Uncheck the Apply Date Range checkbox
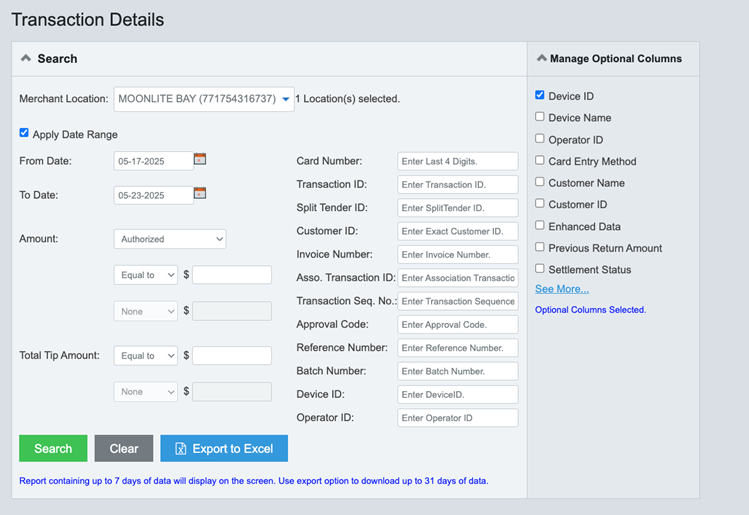The height and width of the screenshot is (515, 749). click(x=24, y=133)
